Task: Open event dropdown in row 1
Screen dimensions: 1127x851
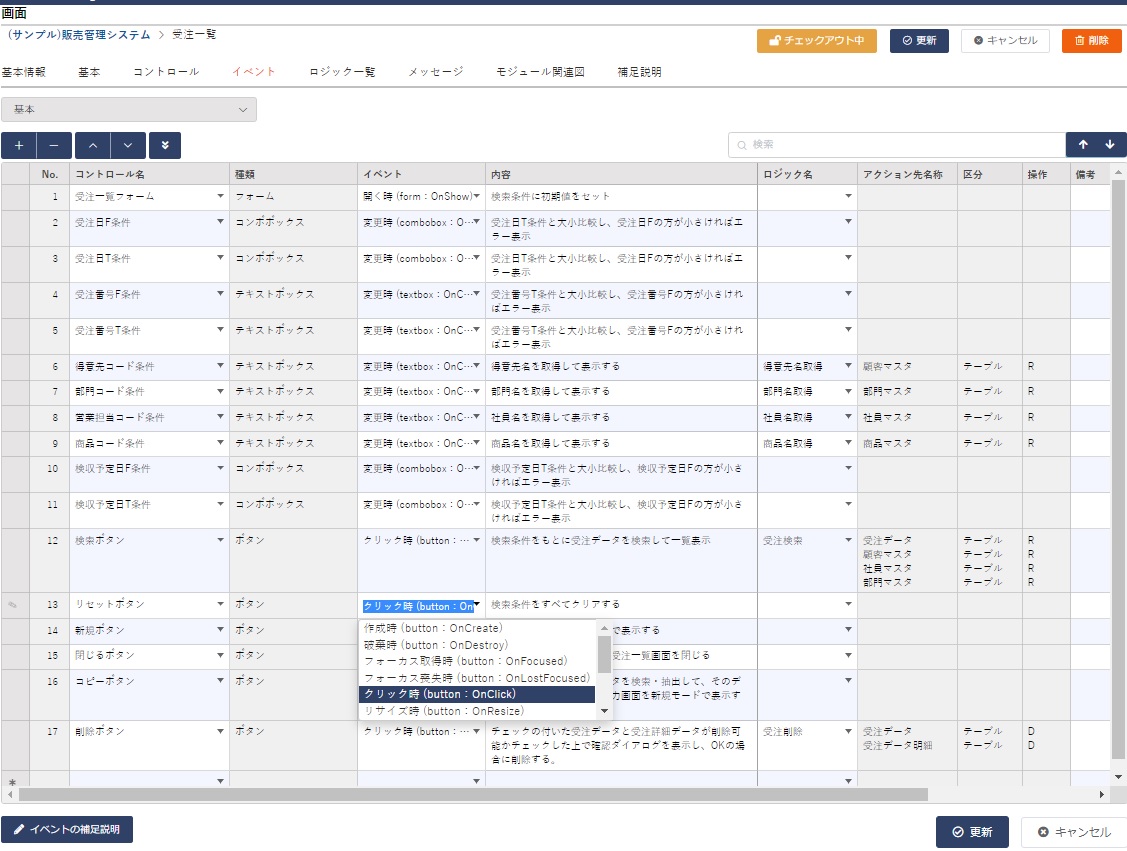Action: click(476, 196)
